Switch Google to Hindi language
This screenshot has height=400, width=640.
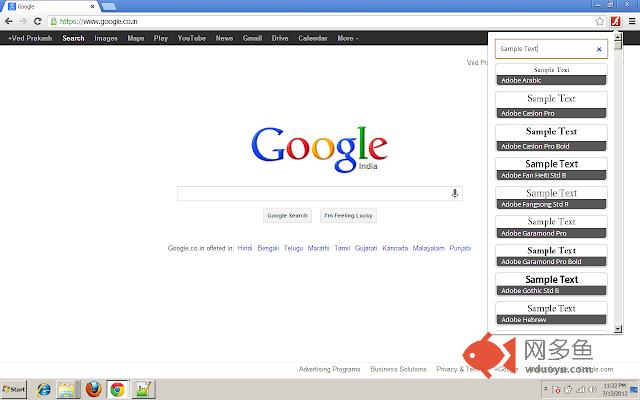click(x=245, y=248)
